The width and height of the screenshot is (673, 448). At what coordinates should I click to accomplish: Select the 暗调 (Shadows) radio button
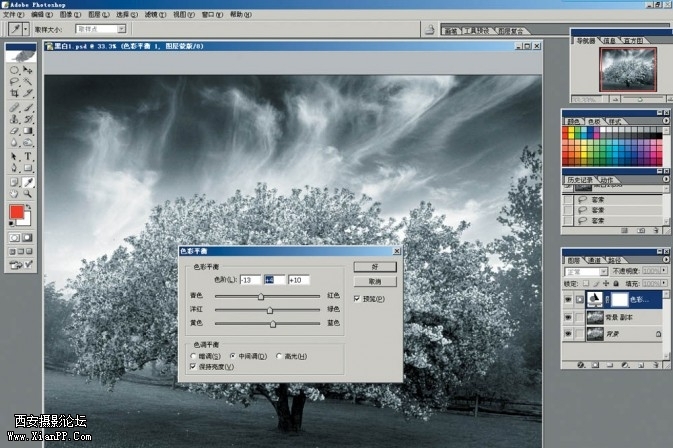(x=193, y=356)
